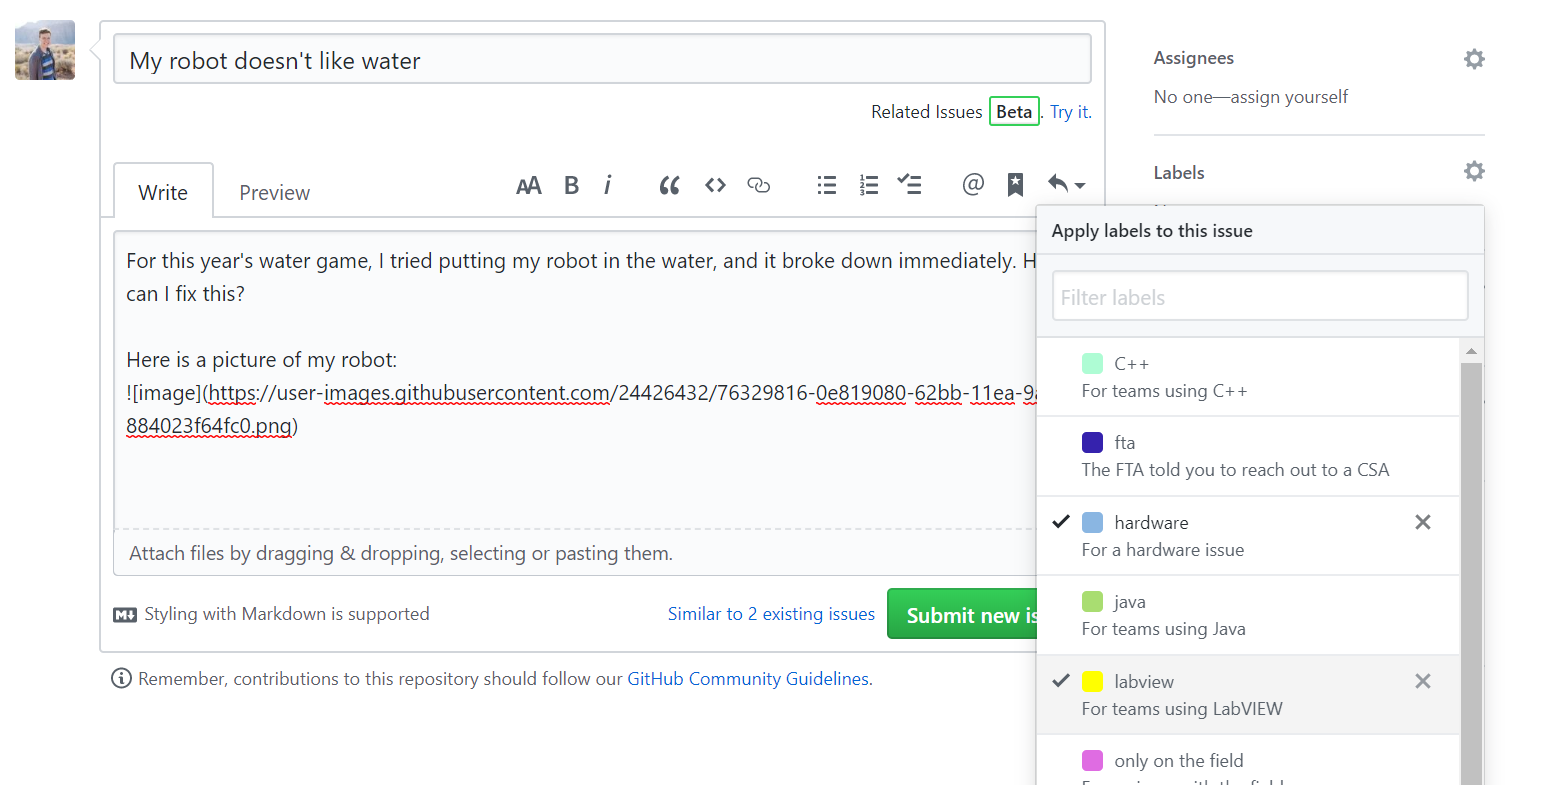This screenshot has height=785, width=1553.
Task: Click the fta label color swatch
Action: point(1092,442)
